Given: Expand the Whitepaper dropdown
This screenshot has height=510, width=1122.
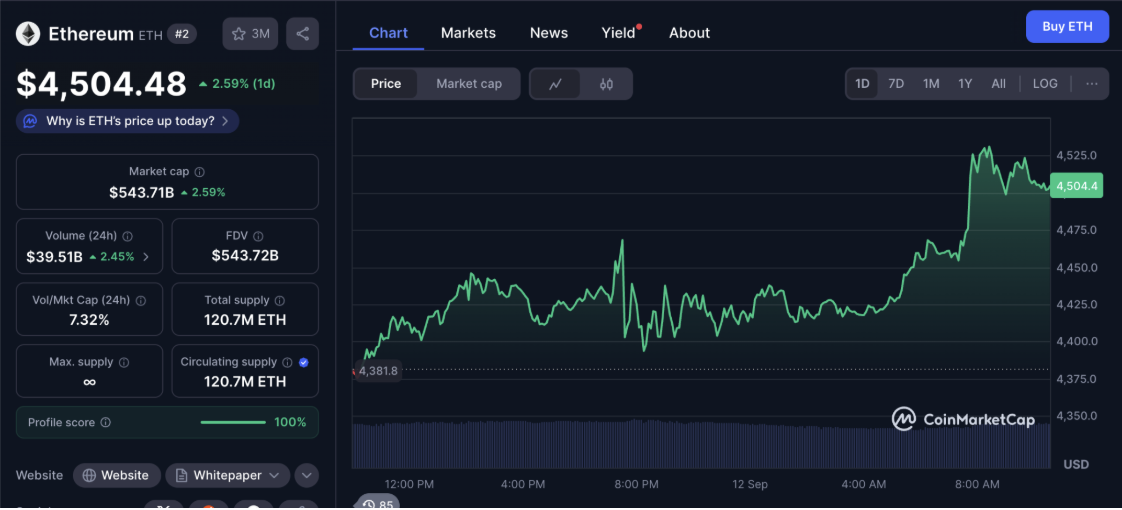Looking at the screenshot, I should click(228, 475).
